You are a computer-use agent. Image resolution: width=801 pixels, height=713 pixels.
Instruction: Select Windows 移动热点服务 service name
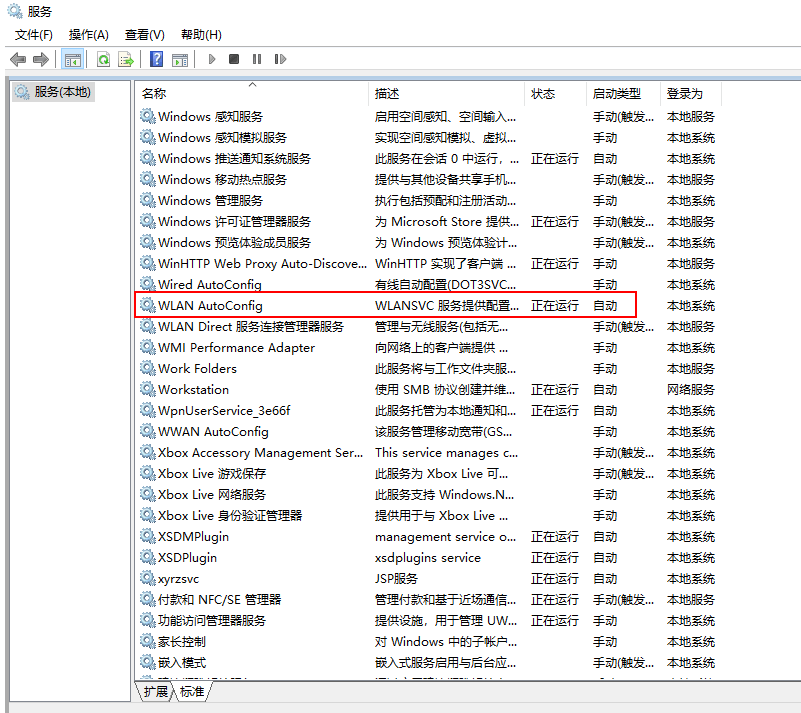[x=222, y=179]
